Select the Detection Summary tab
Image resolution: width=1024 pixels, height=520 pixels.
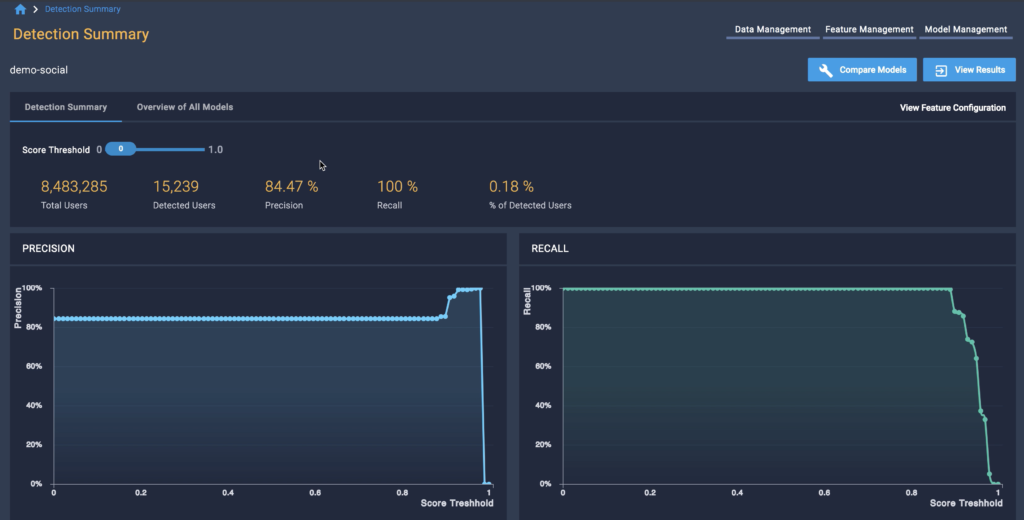[66, 107]
